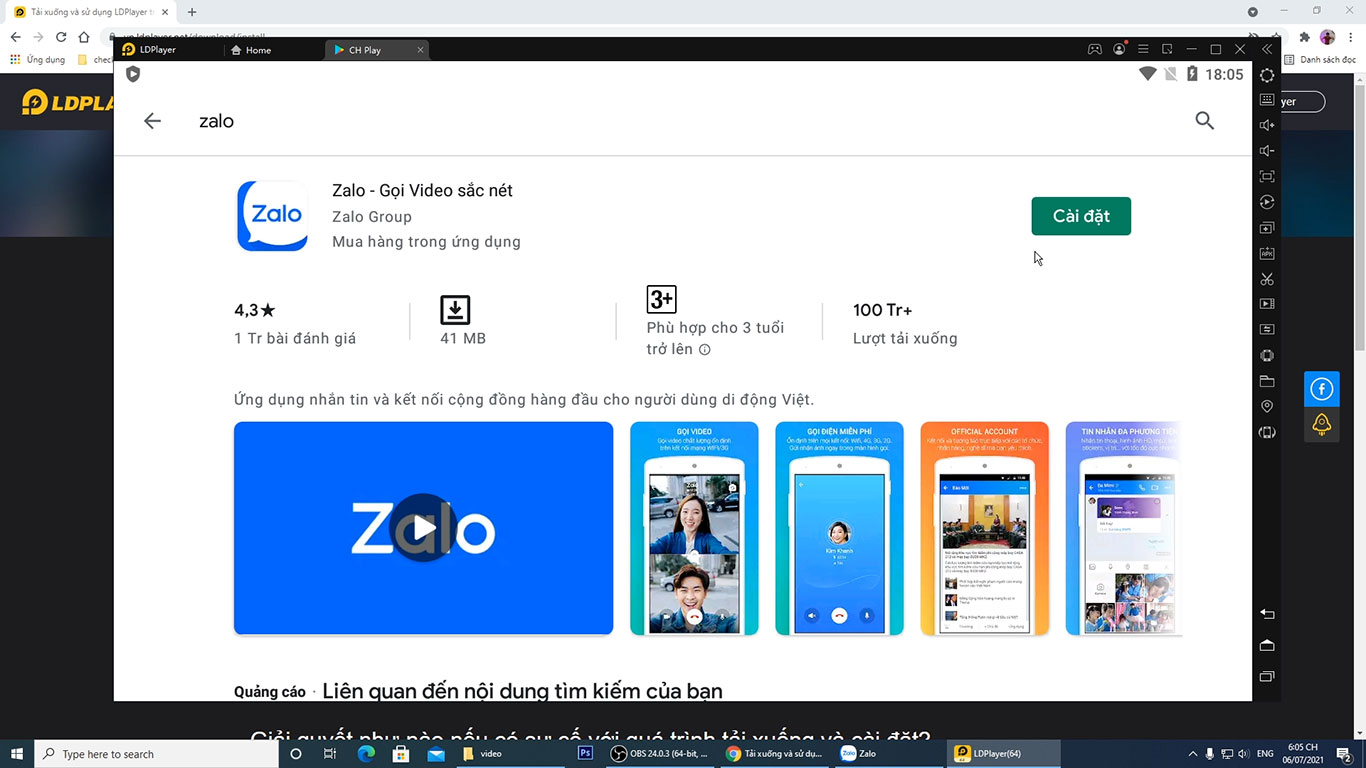
Task: Switch to the Home tab in LDPlayer
Action: click(x=251, y=50)
